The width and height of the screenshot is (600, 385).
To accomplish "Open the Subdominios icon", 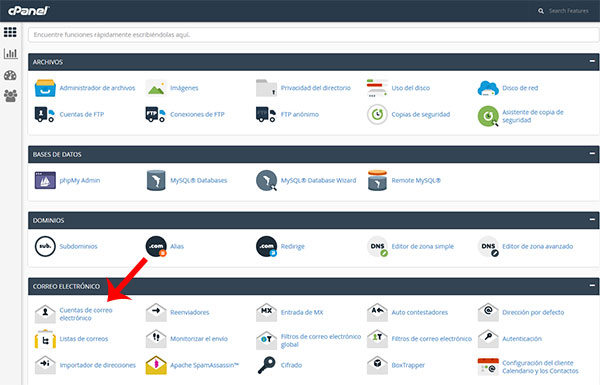I will coord(45,246).
